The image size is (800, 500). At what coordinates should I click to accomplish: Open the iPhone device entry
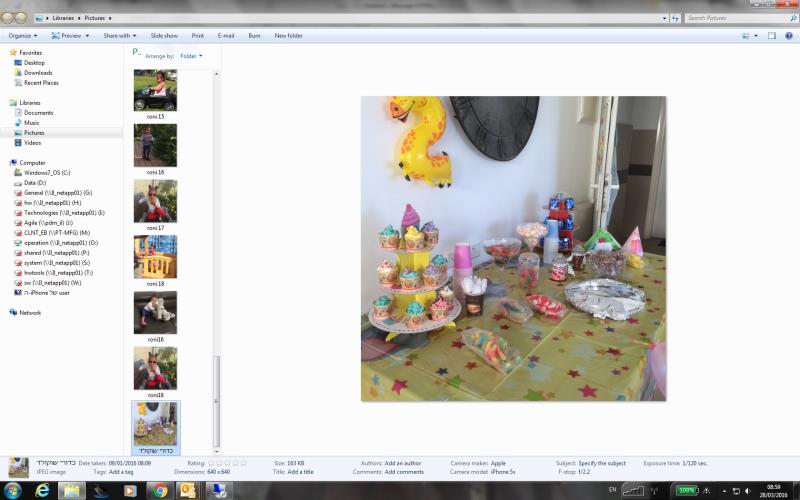point(46,293)
